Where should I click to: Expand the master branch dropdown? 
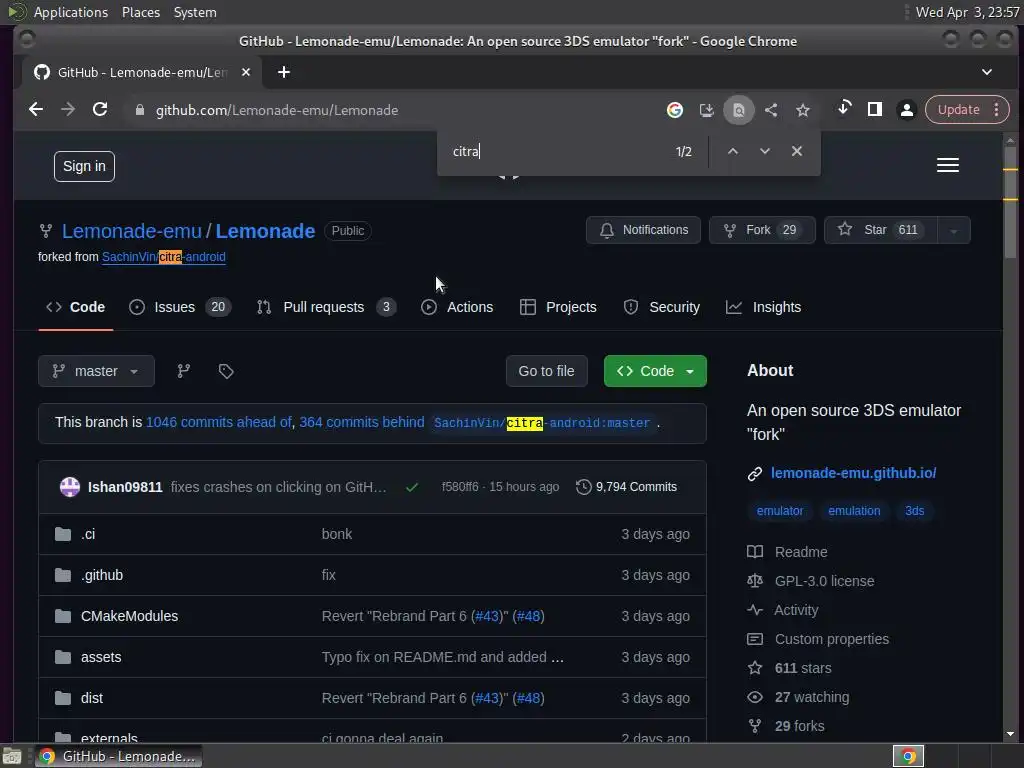[x=96, y=371]
